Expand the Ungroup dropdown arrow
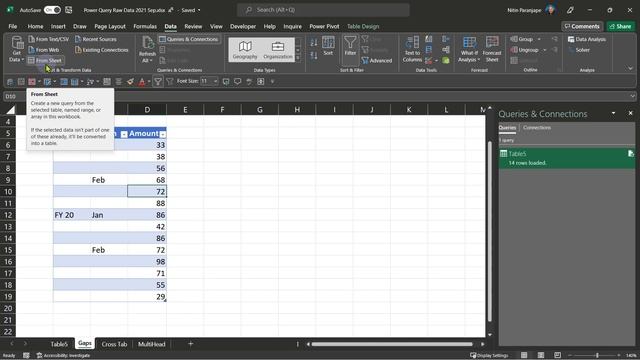The image size is (640, 360). [x=544, y=50]
